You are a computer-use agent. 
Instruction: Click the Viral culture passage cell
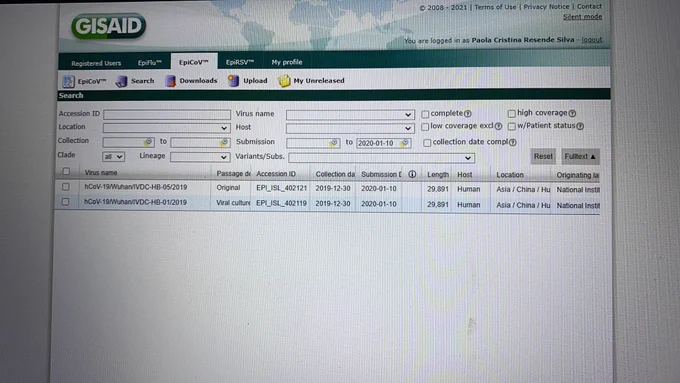(233, 203)
